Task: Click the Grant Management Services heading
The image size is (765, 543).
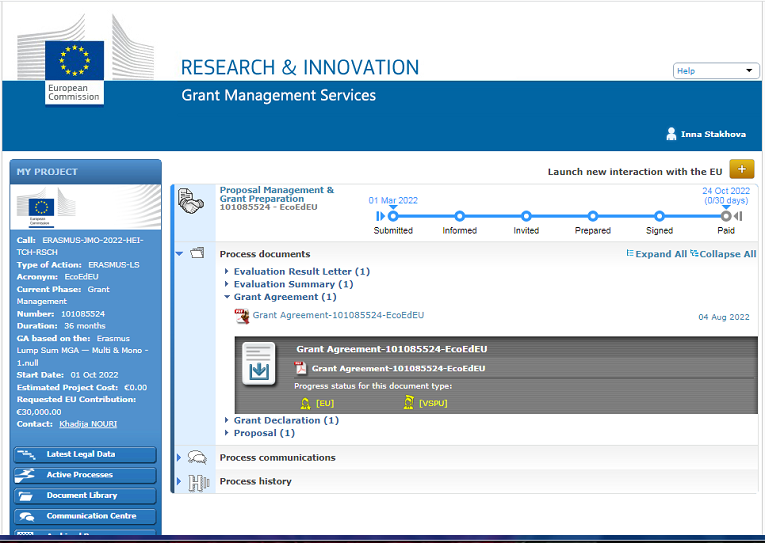Action: point(279,95)
